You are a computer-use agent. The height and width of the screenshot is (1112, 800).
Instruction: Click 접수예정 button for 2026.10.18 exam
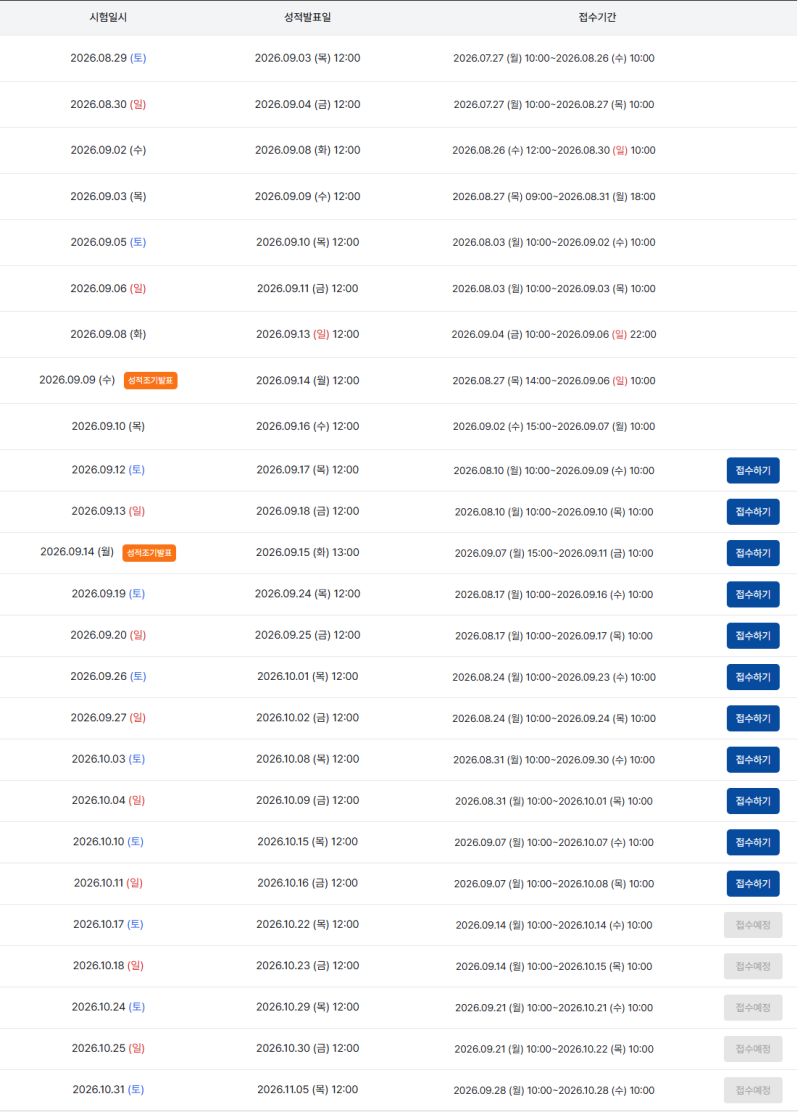pos(752,966)
